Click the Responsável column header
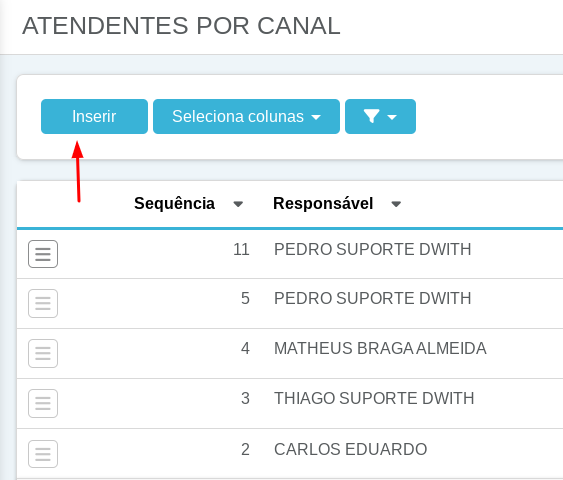 (323, 204)
